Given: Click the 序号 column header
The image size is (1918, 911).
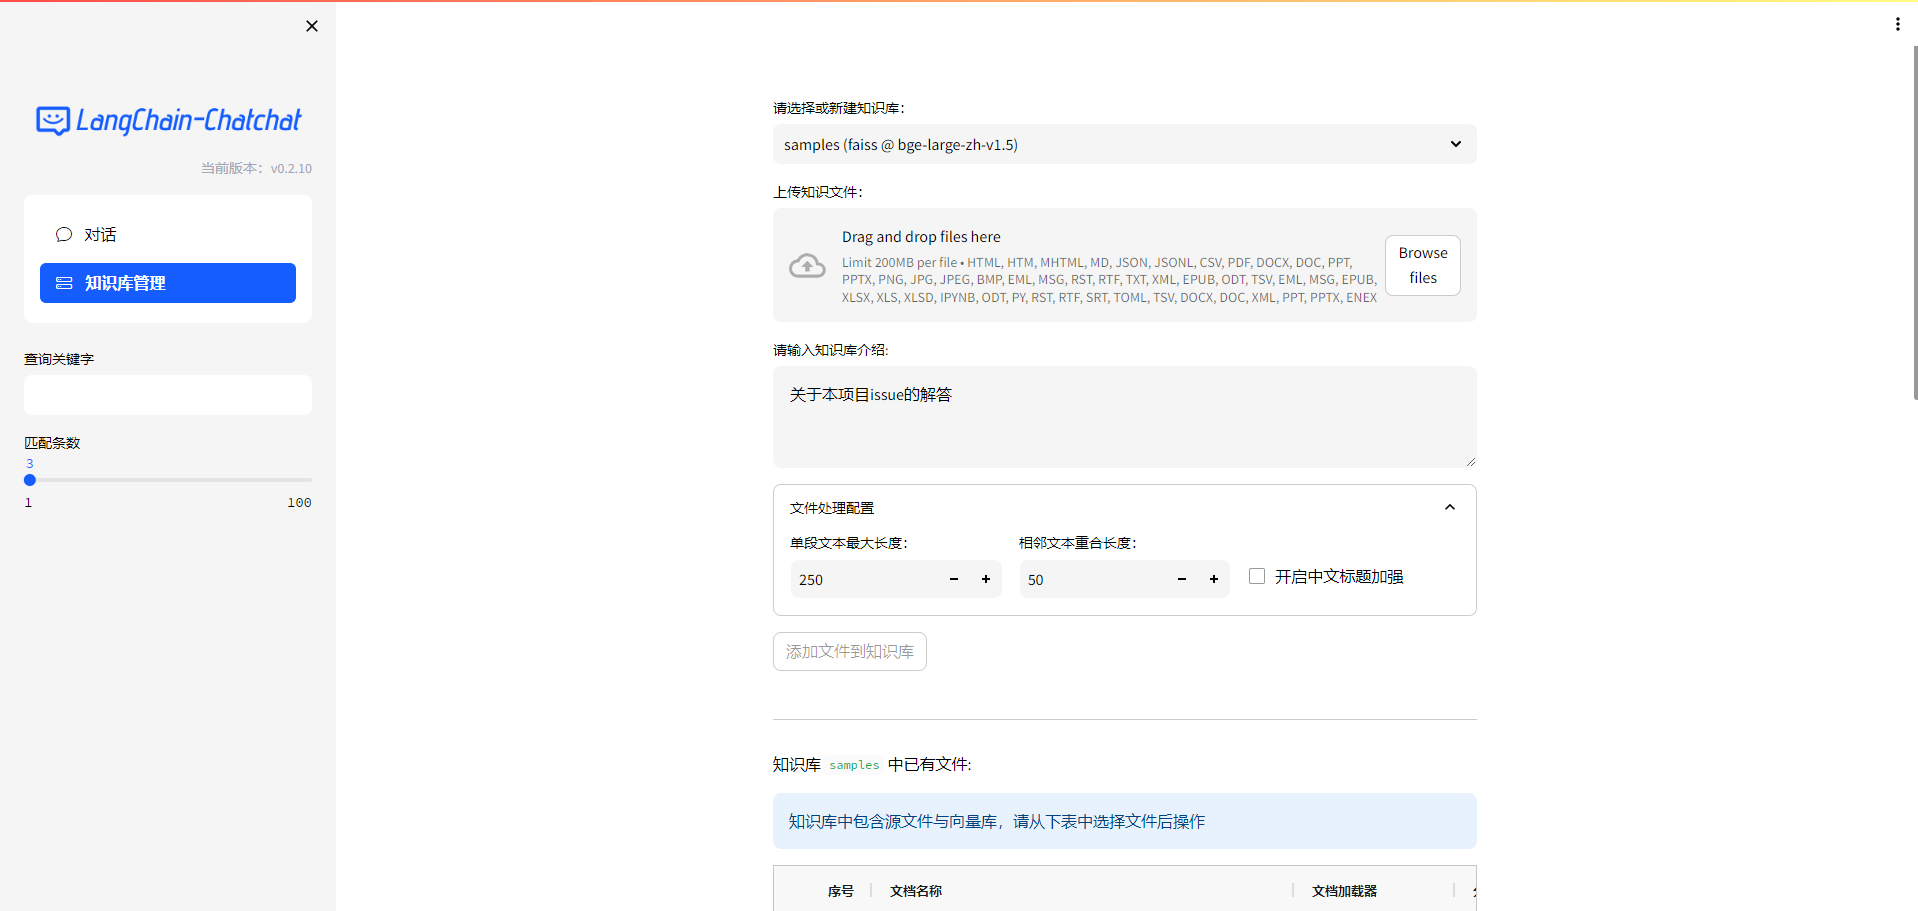Looking at the screenshot, I should coord(840,890).
